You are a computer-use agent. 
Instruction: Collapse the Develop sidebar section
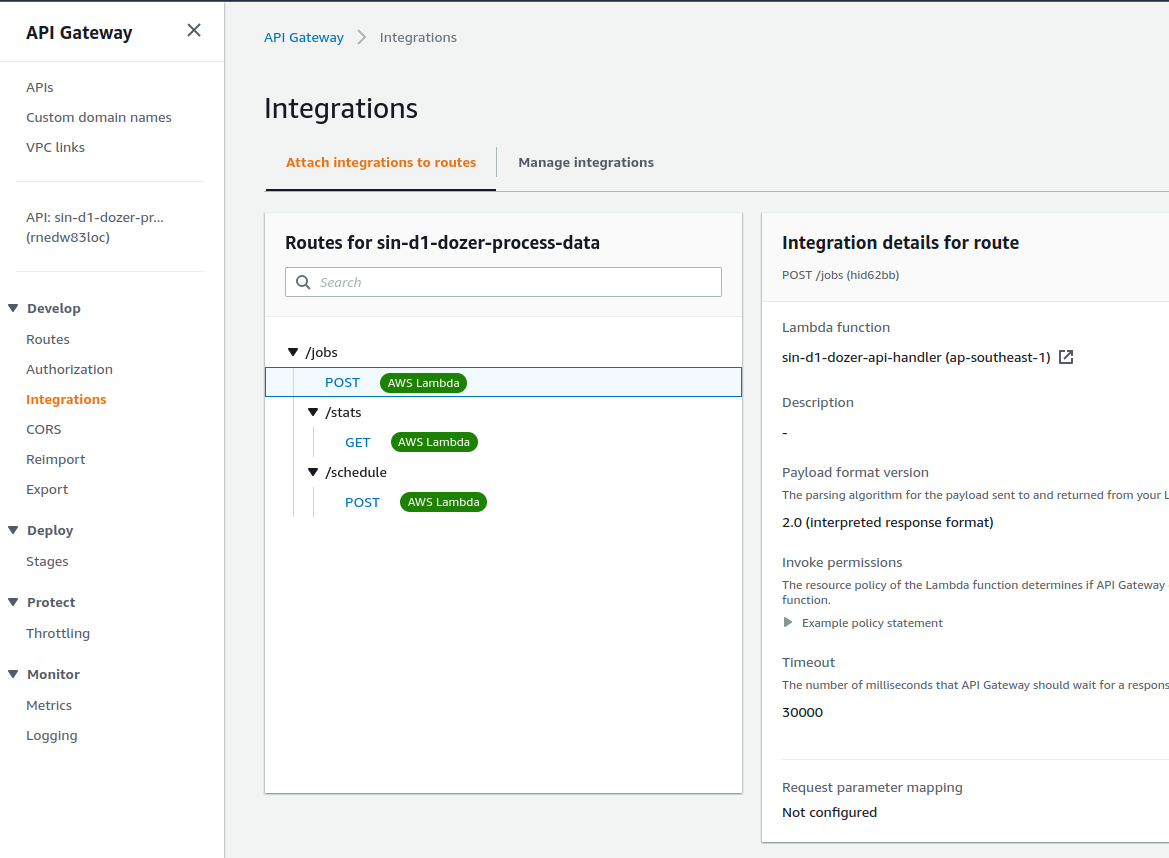(x=13, y=308)
